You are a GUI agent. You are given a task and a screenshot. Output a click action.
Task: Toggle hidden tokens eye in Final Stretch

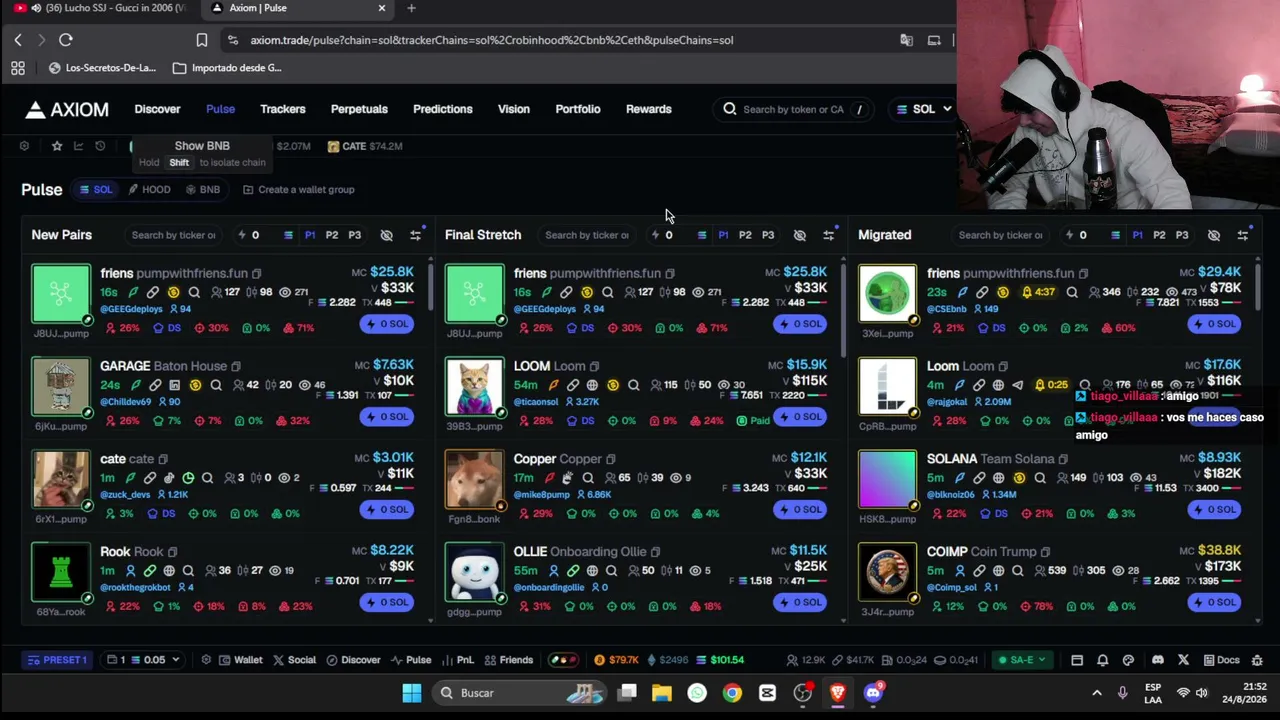799,235
